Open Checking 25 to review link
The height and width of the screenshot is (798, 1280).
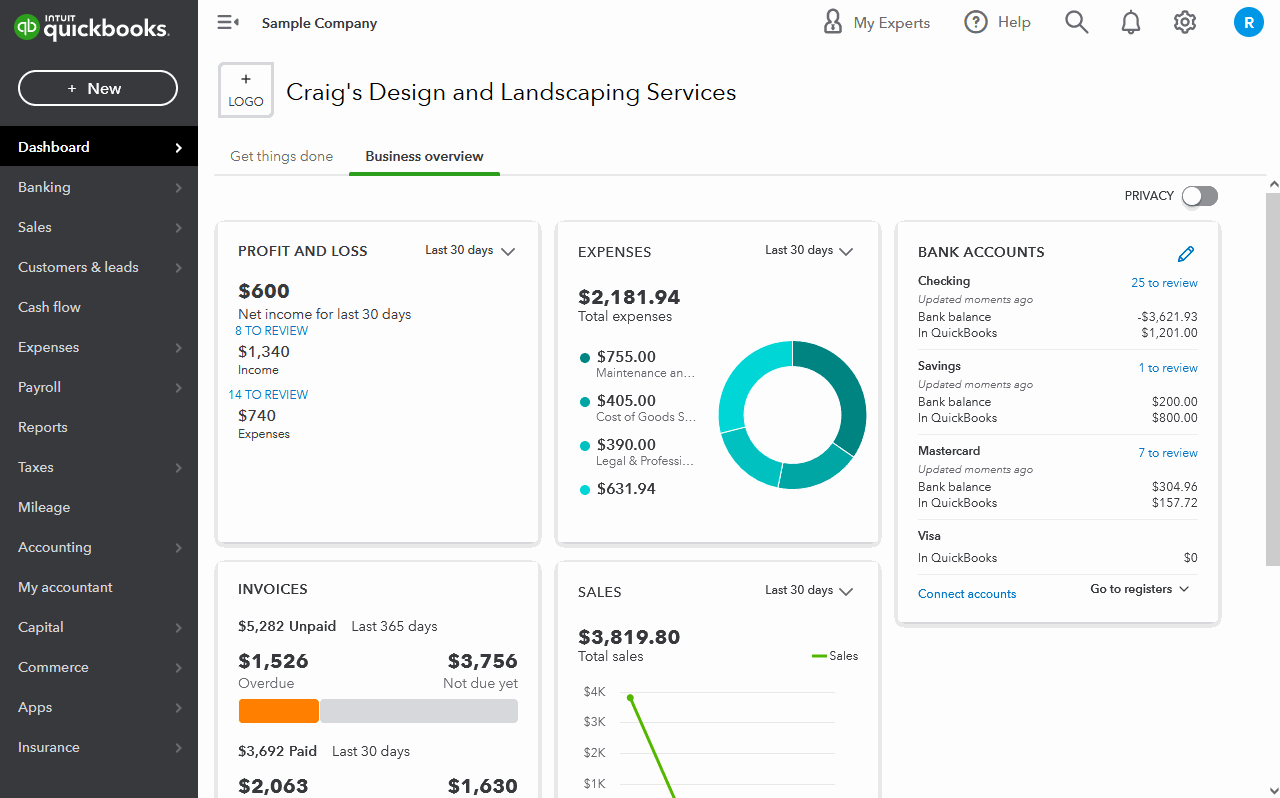point(1164,283)
